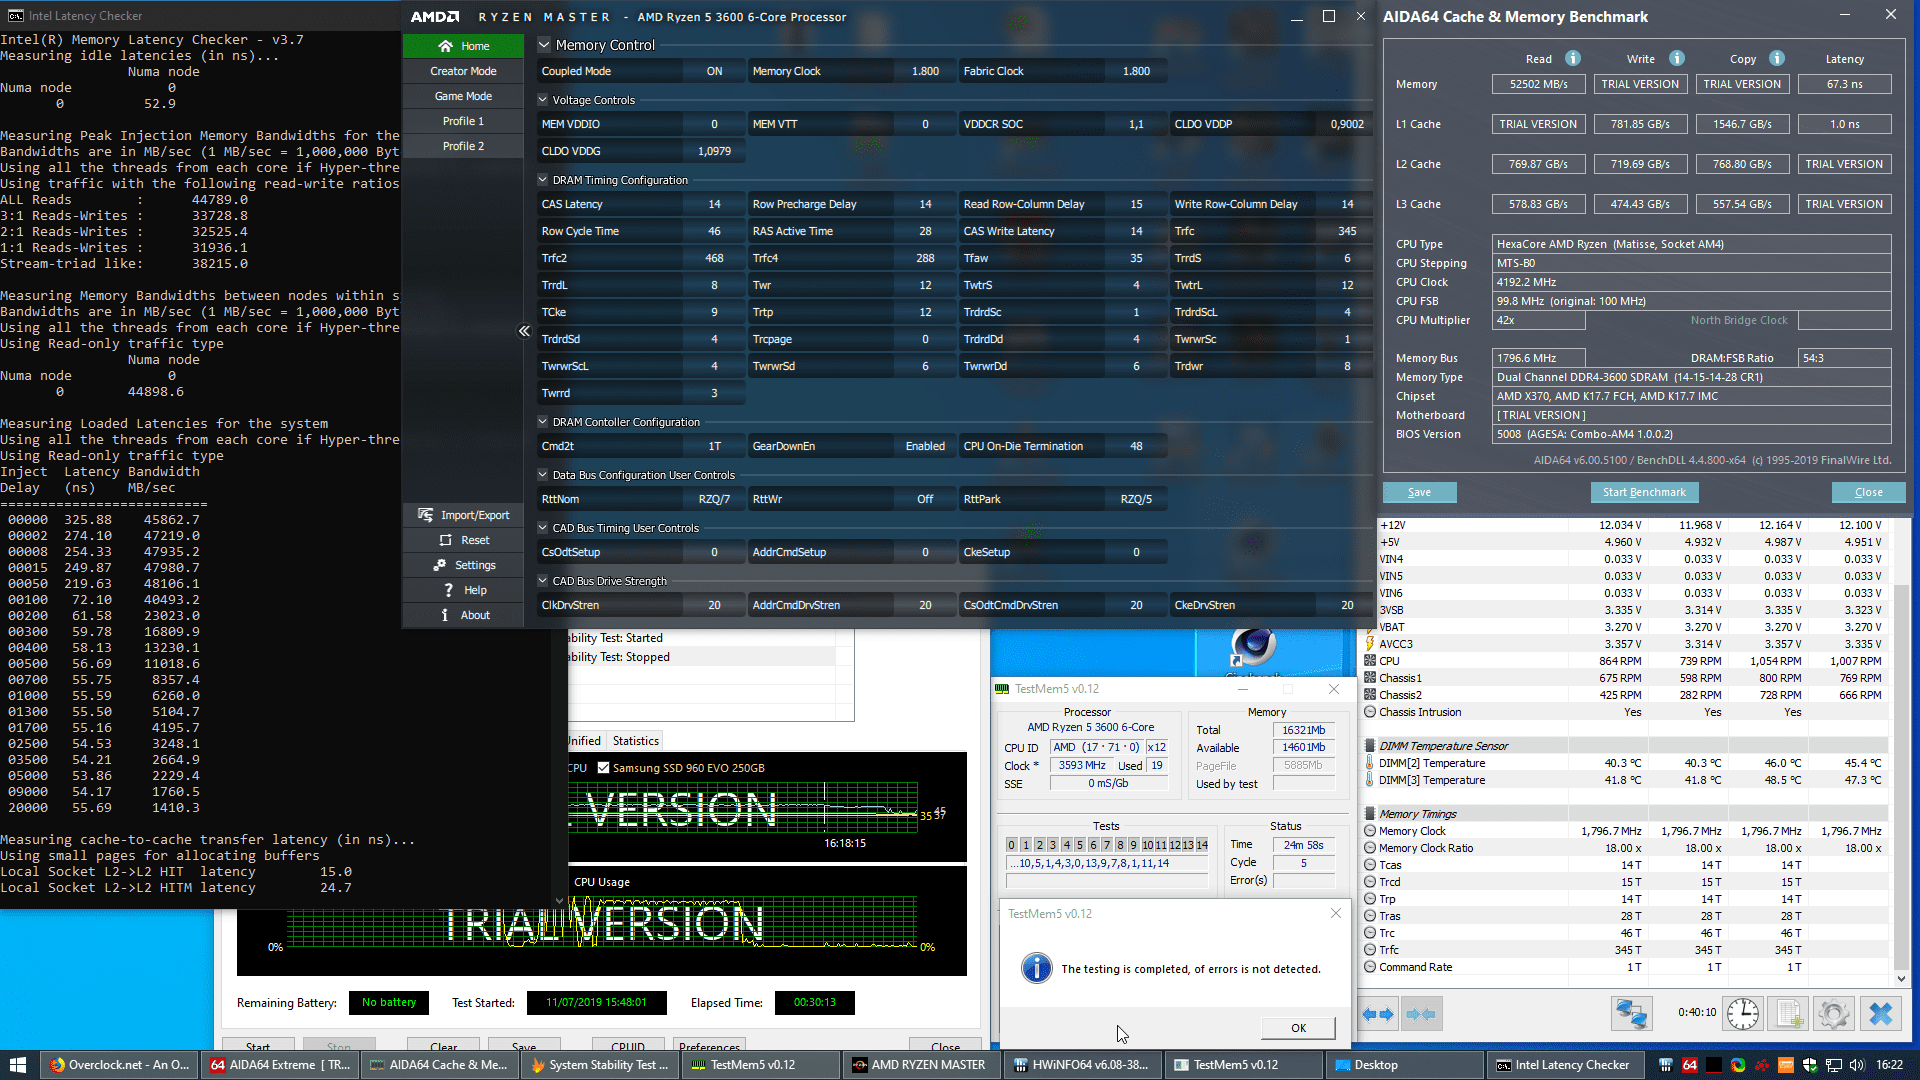Click HWiNFO expand columns blue arrows icon
Image resolution: width=1920 pixels, height=1080 pixels.
pos(1378,1014)
